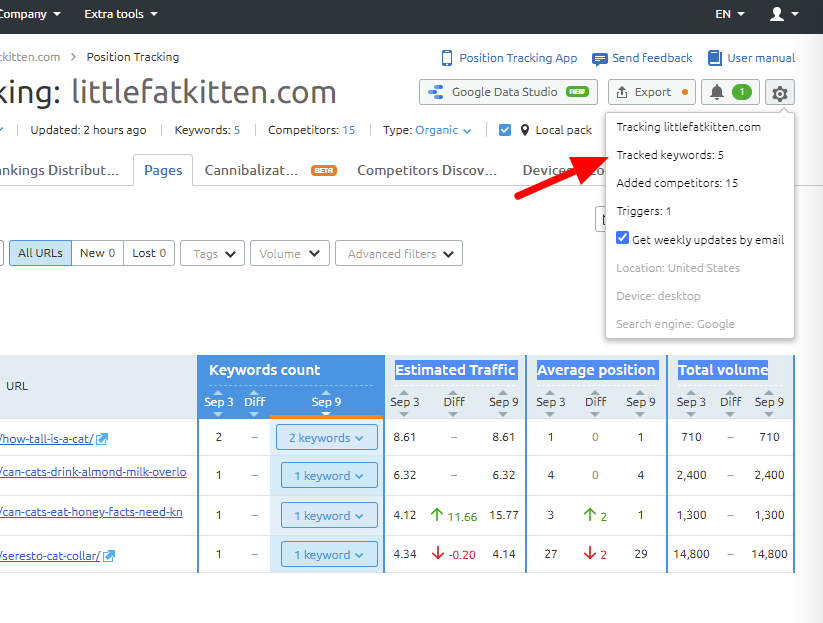Screen dimensions: 823x623
Task: Click the Position Tracking breadcrumb
Action: (x=133, y=57)
